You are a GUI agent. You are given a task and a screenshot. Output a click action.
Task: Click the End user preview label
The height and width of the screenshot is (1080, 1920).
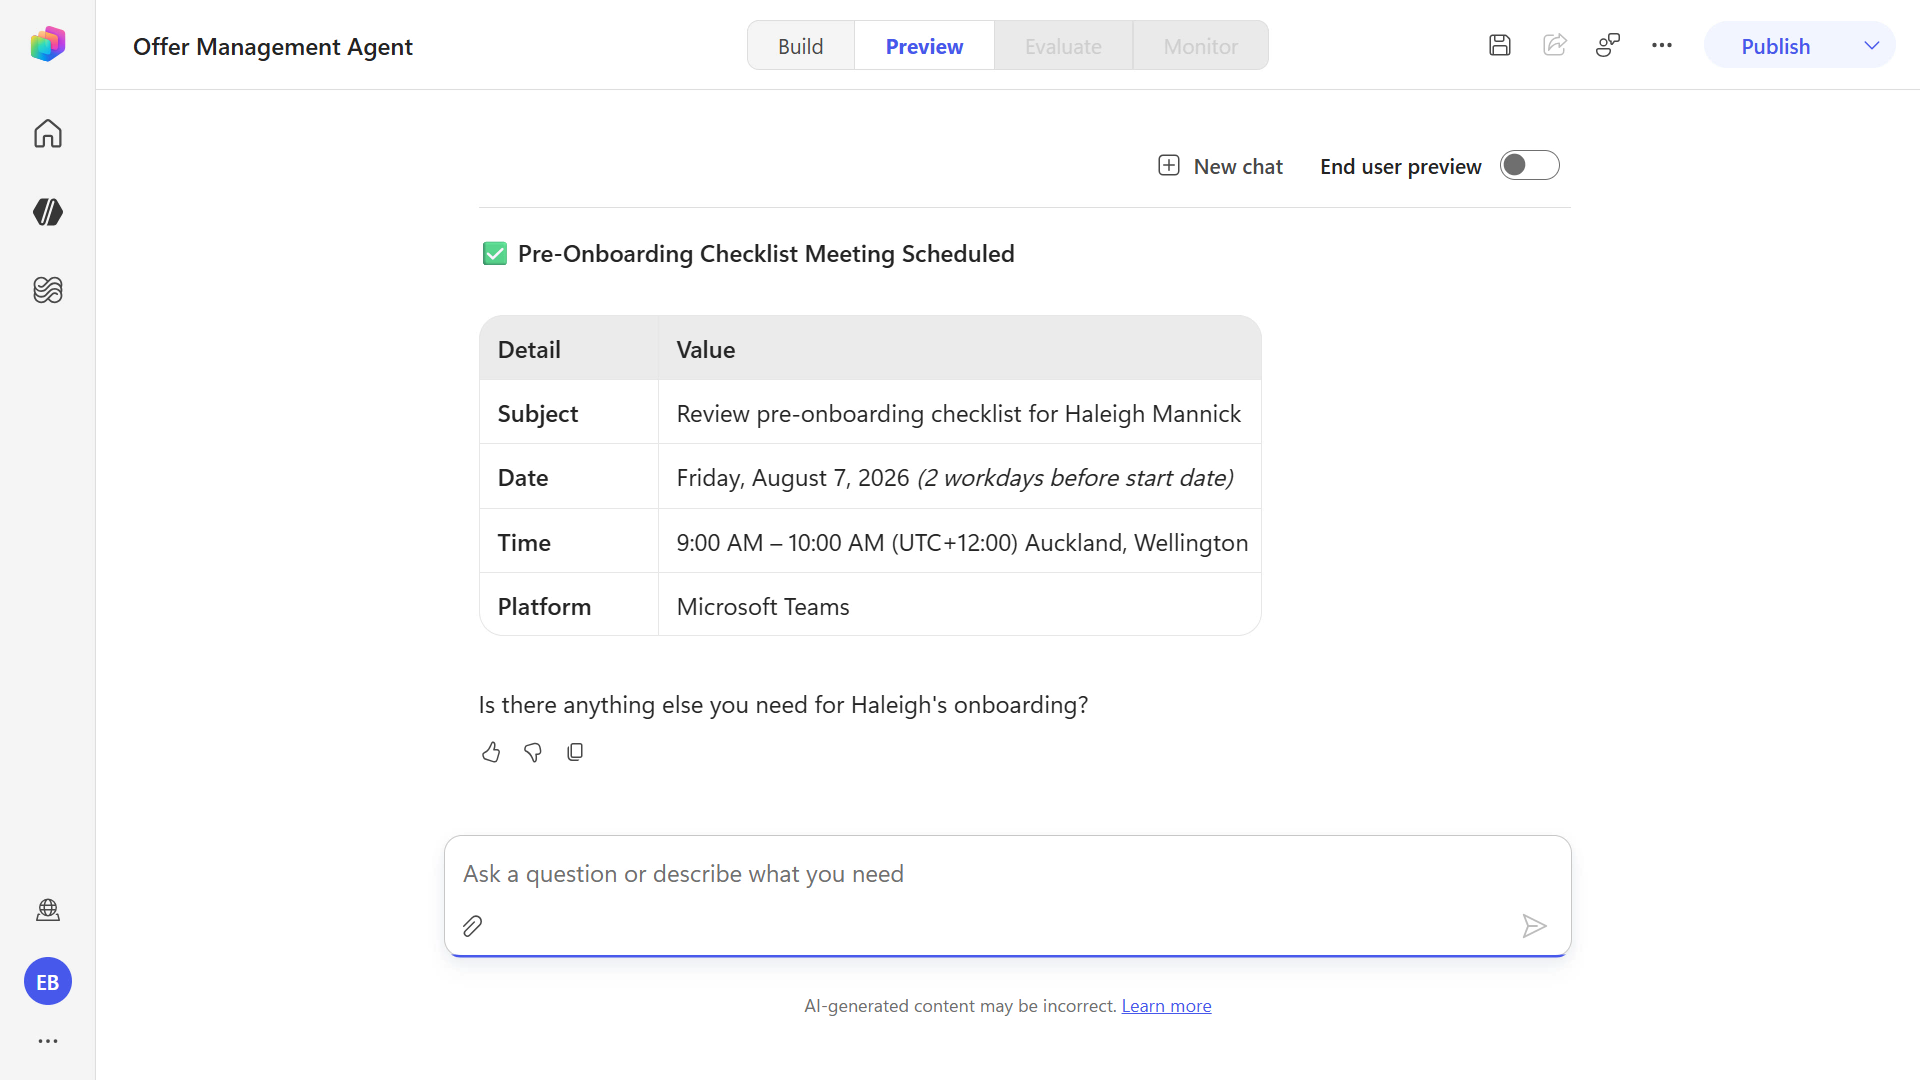[1400, 166]
